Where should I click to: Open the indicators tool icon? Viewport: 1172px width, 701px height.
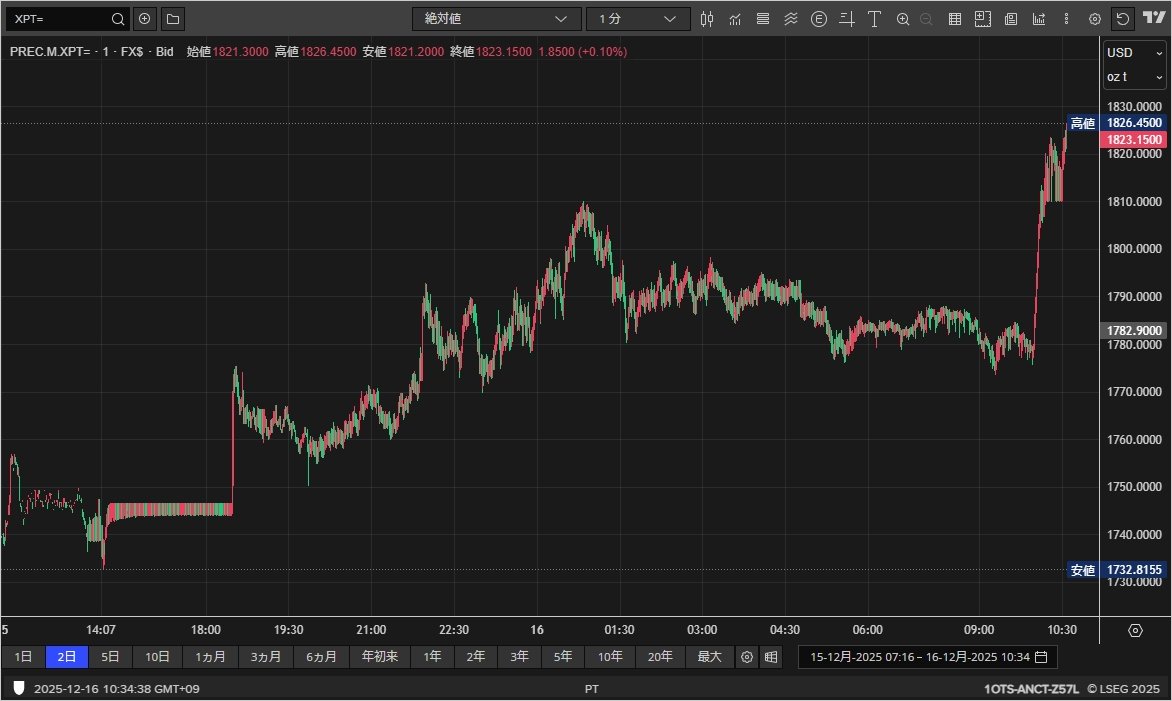734,18
